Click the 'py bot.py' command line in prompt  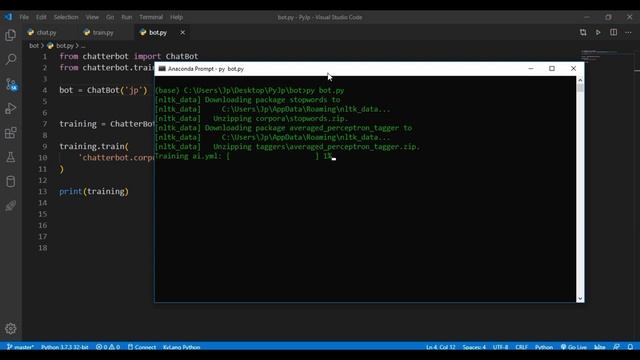(x=249, y=90)
